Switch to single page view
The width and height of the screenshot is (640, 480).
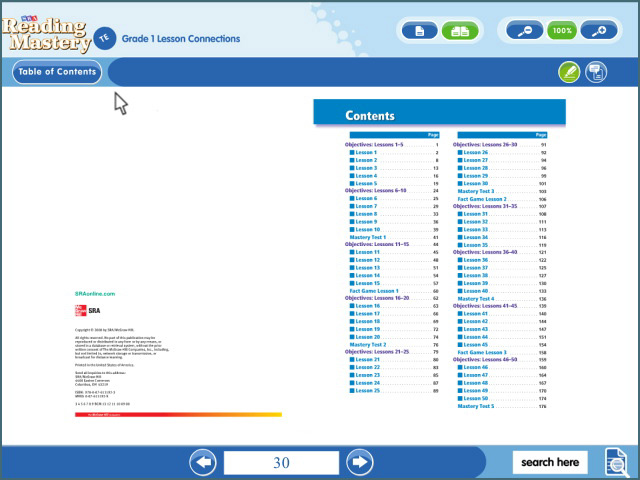coord(419,31)
